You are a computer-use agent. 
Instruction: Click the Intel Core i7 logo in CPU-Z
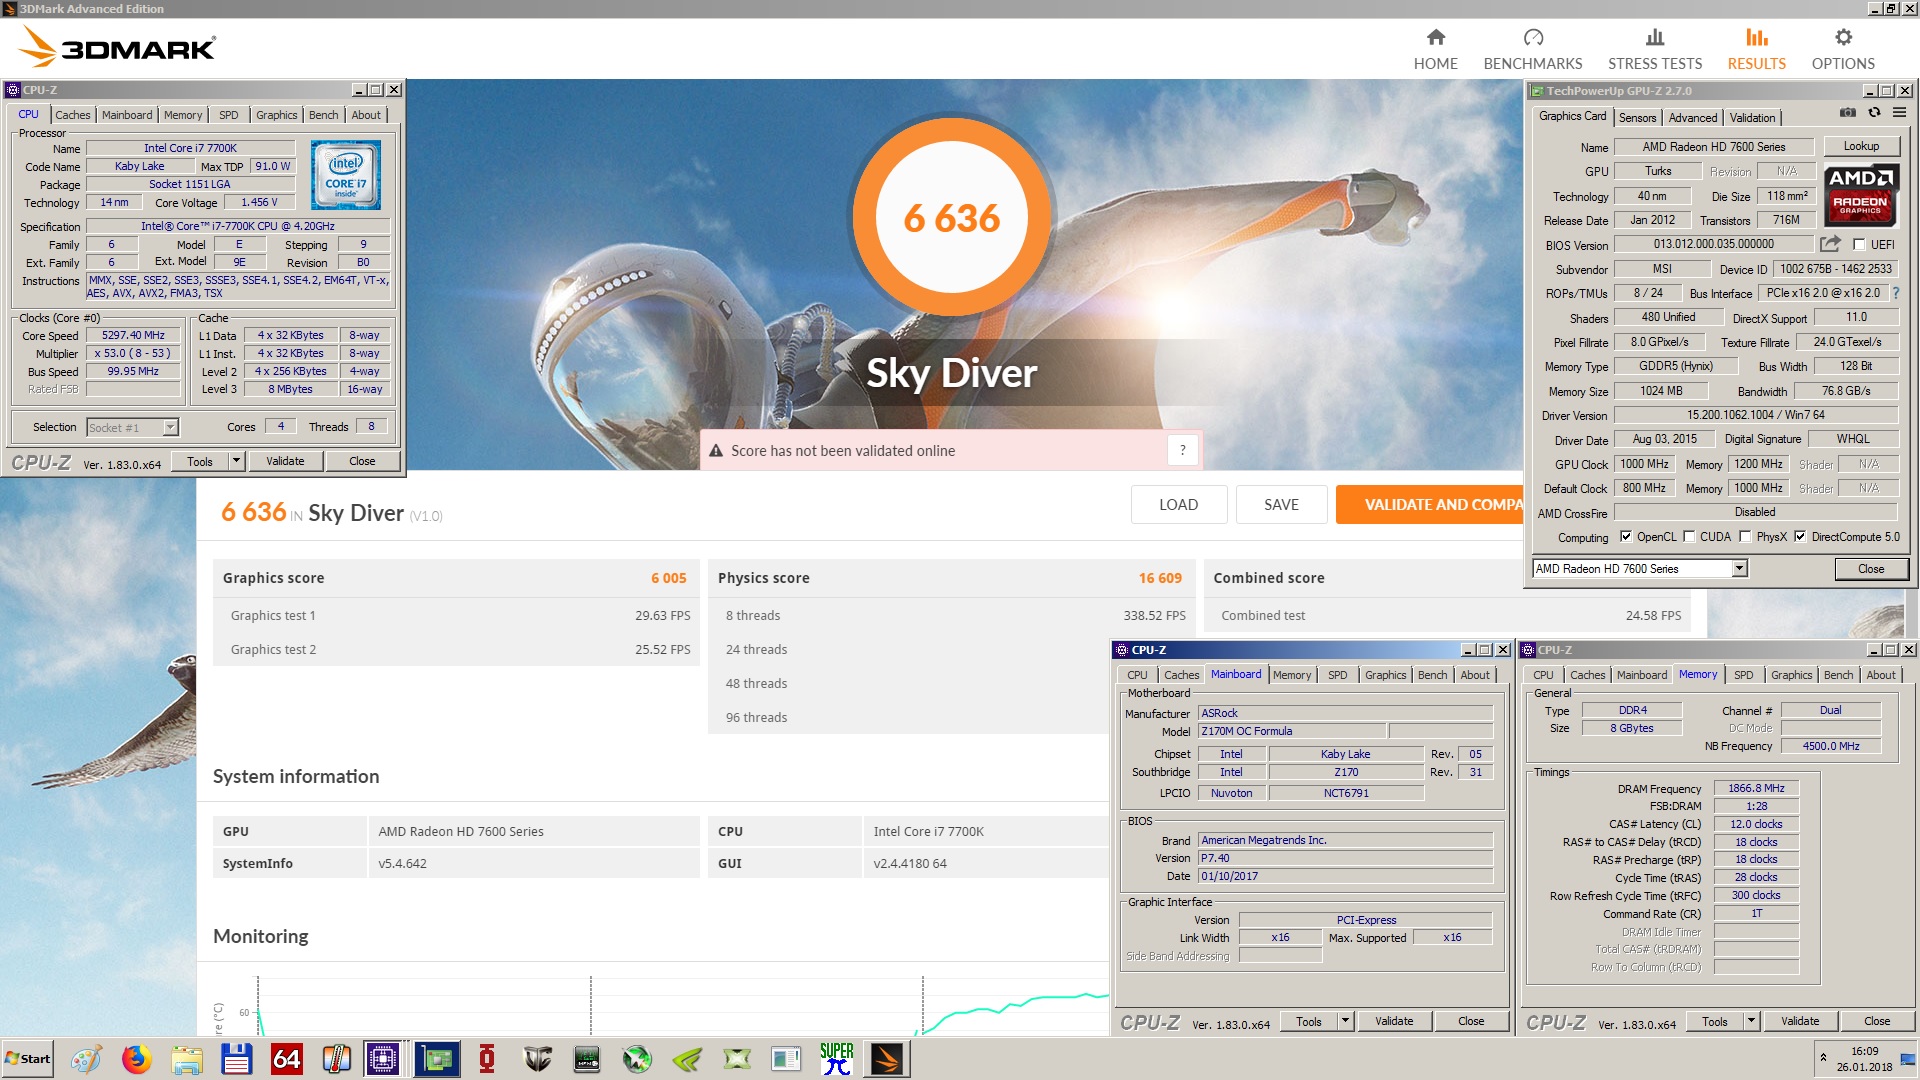345,174
